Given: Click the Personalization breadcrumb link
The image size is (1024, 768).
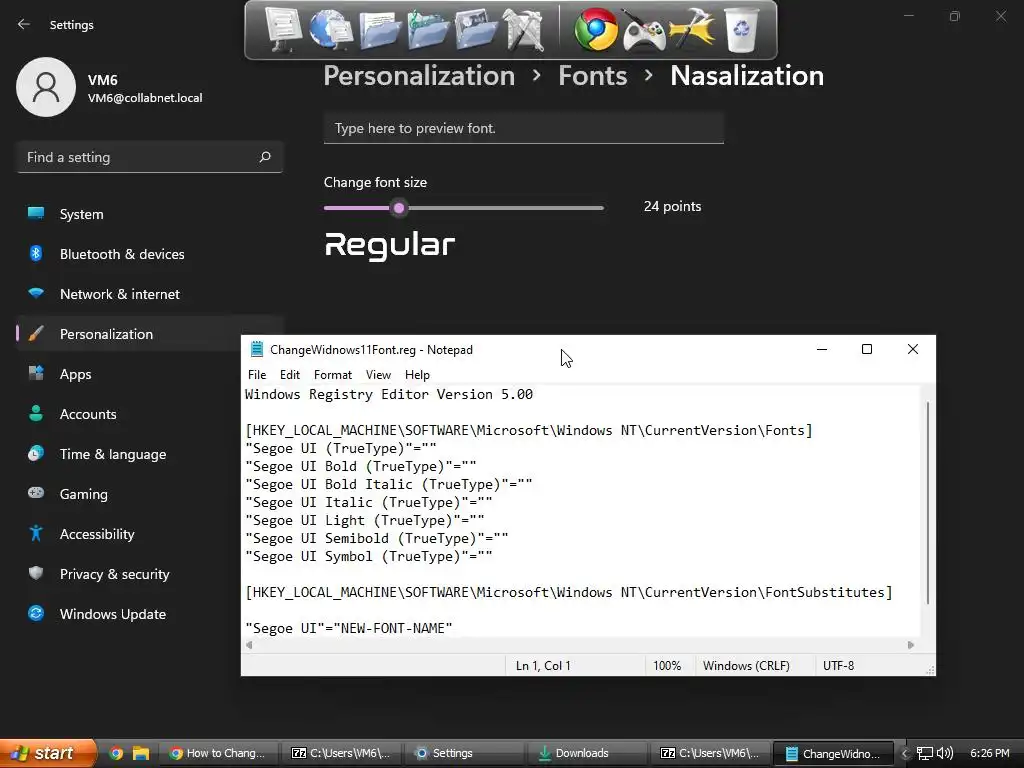Looking at the screenshot, I should point(419,76).
